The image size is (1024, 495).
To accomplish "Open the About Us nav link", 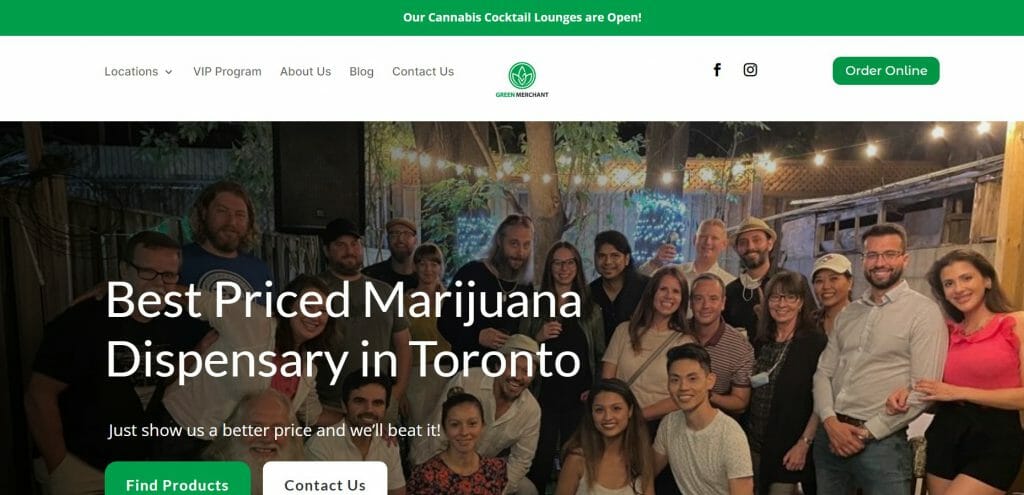I will click(x=306, y=72).
